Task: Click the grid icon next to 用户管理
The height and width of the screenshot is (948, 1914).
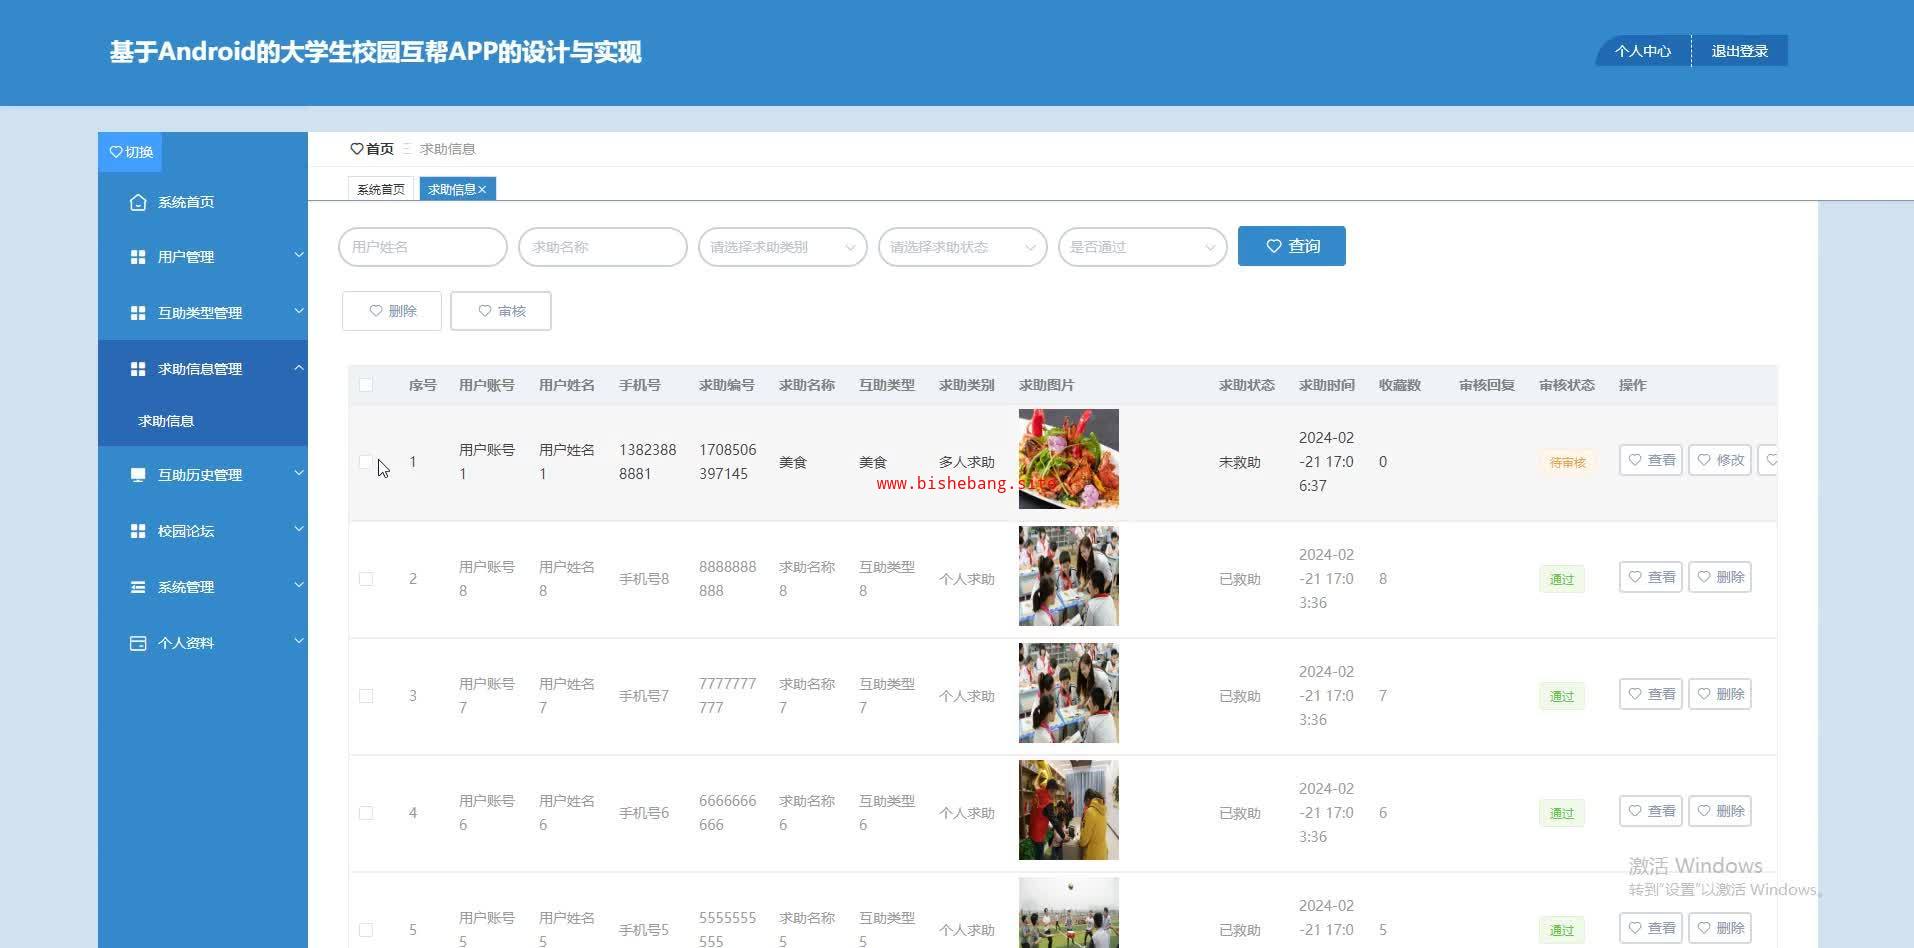Action: click(138, 257)
